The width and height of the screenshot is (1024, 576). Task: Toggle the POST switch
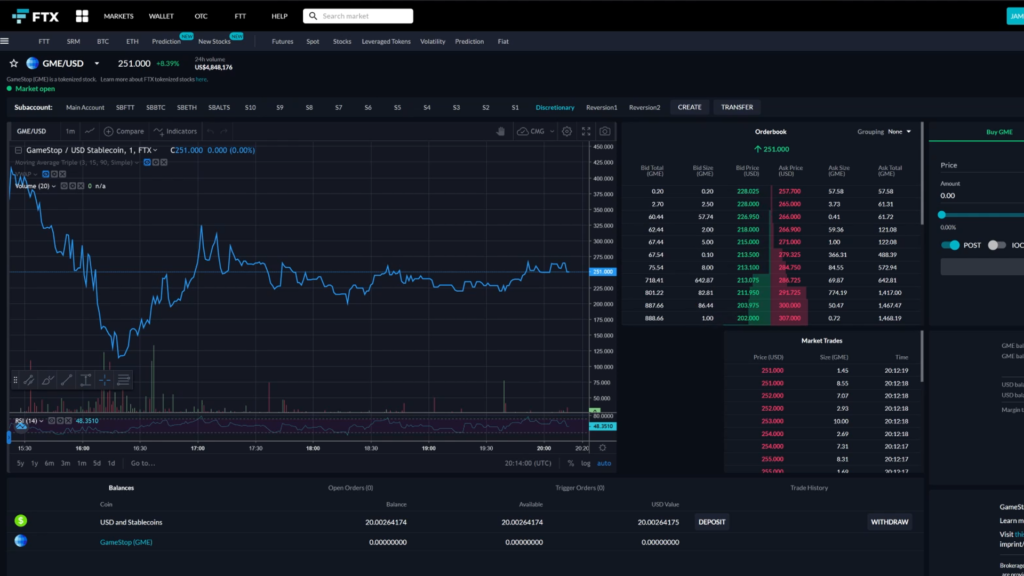(x=950, y=245)
